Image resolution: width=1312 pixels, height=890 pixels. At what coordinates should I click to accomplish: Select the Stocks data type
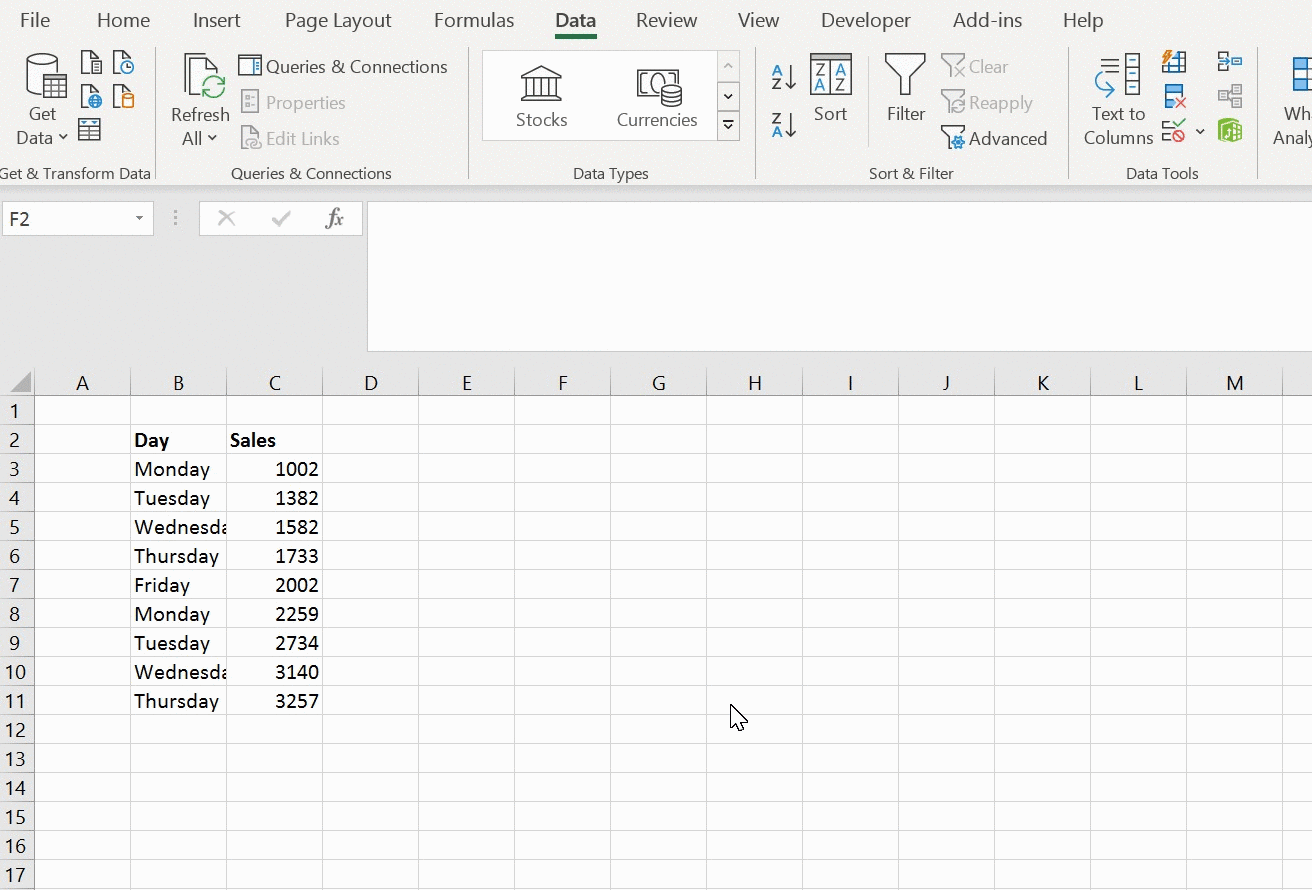click(x=541, y=97)
